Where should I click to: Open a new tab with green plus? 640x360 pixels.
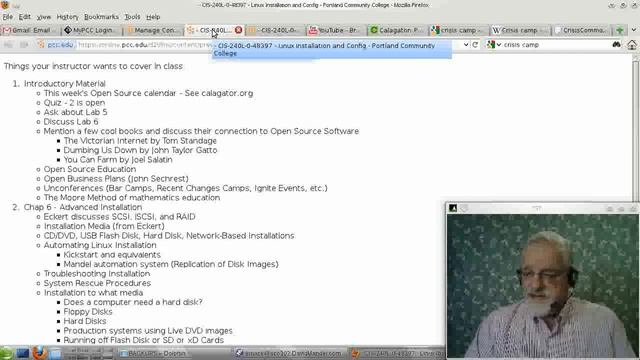click(620, 30)
